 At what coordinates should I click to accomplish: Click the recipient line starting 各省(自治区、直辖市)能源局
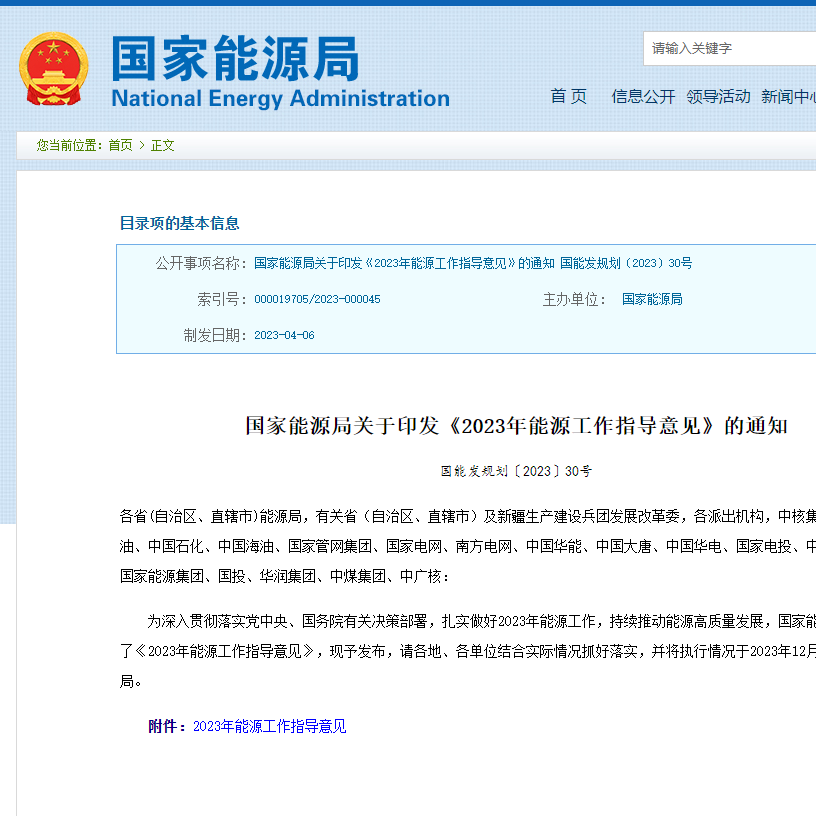point(468,516)
